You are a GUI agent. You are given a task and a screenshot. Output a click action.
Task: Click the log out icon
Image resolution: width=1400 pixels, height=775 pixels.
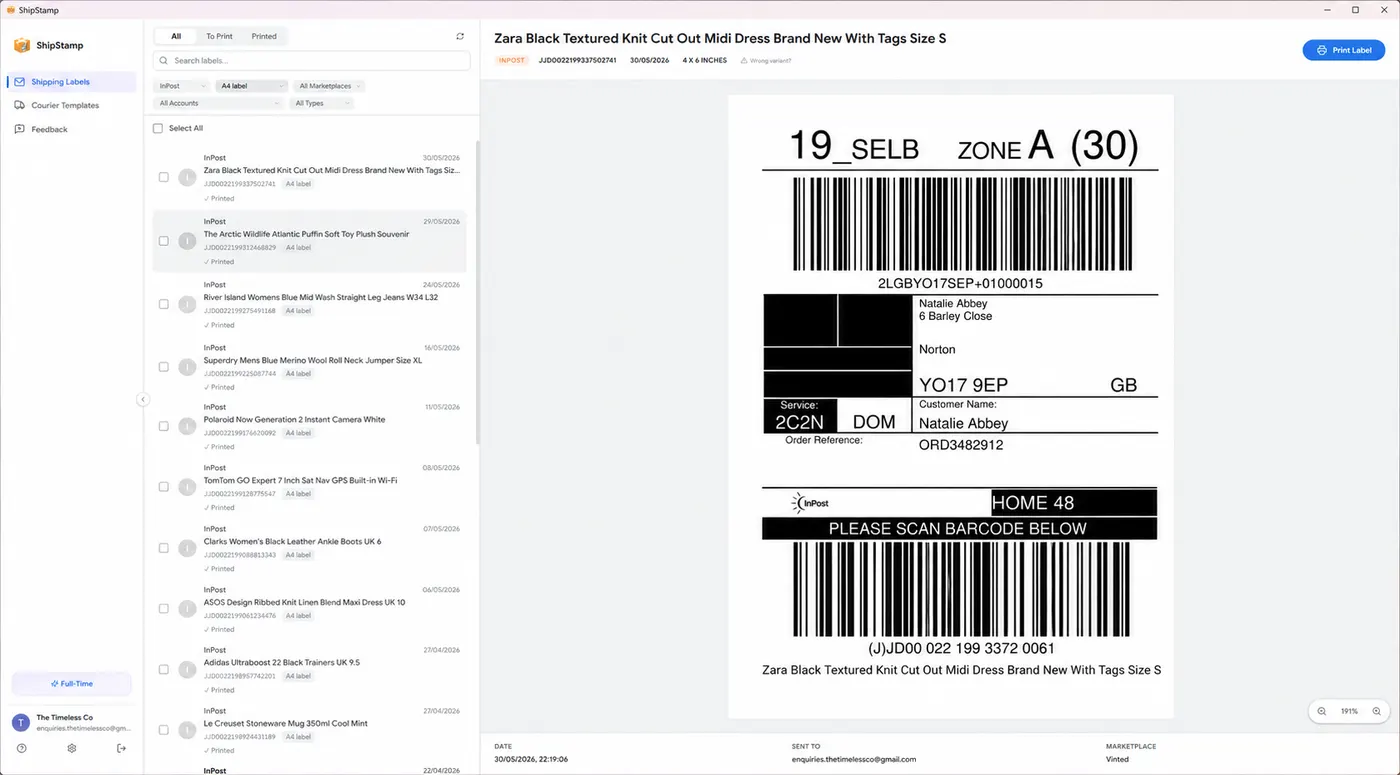[x=121, y=748]
